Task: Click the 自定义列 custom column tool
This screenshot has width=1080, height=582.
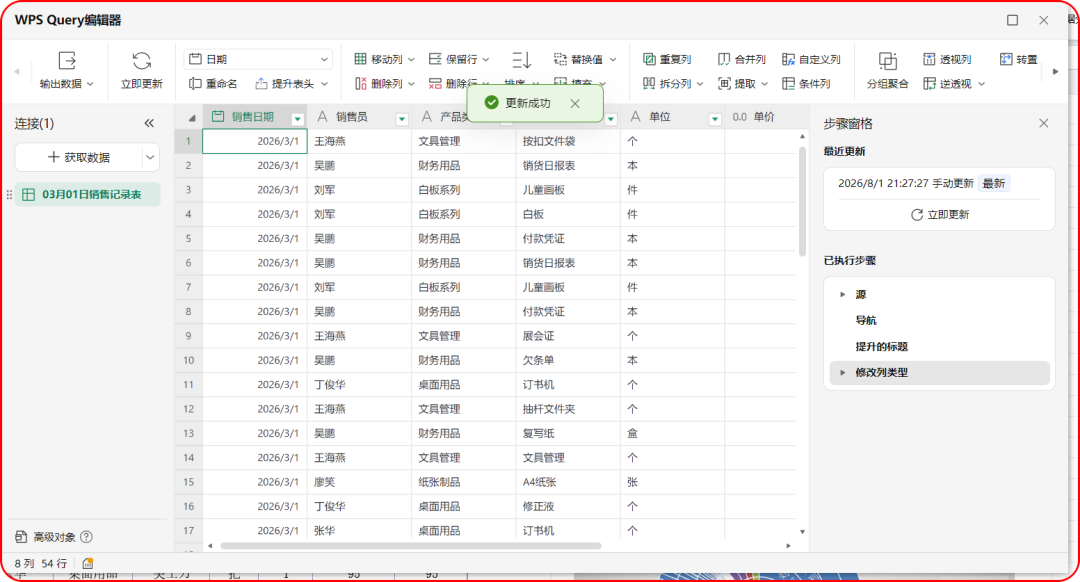Action: click(x=811, y=59)
